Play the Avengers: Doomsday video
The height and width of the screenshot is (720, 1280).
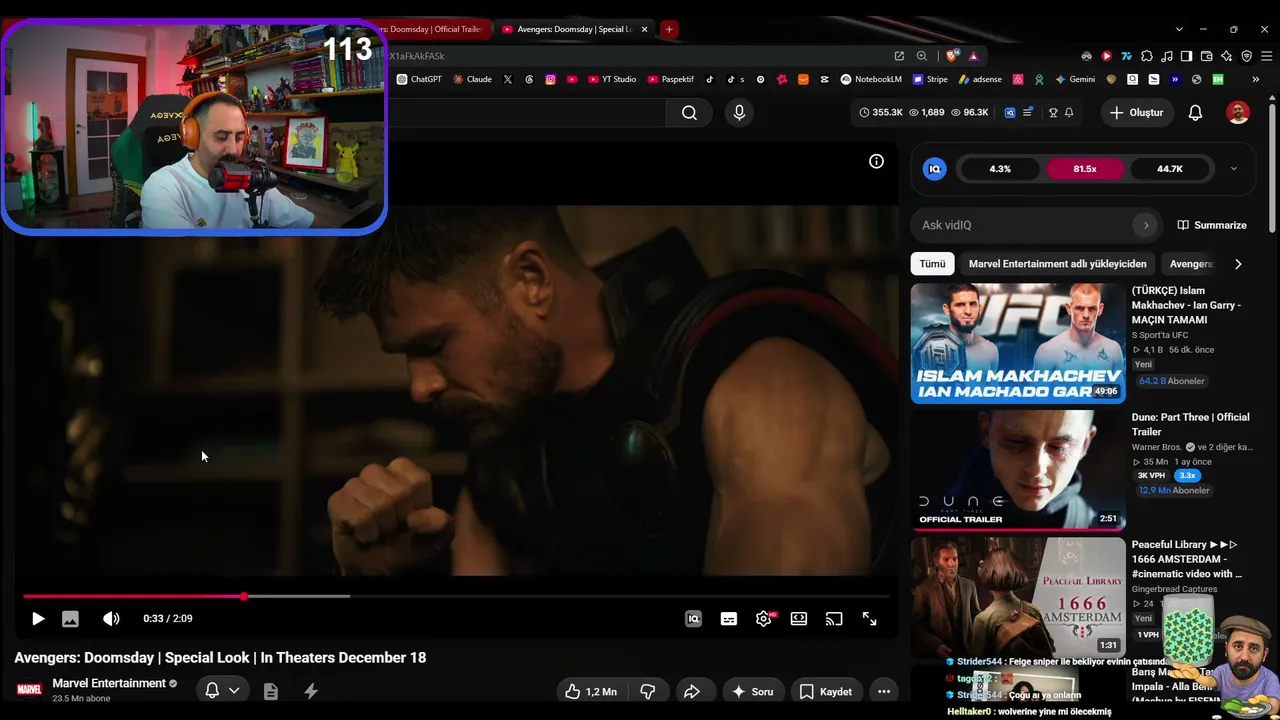pos(38,619)
